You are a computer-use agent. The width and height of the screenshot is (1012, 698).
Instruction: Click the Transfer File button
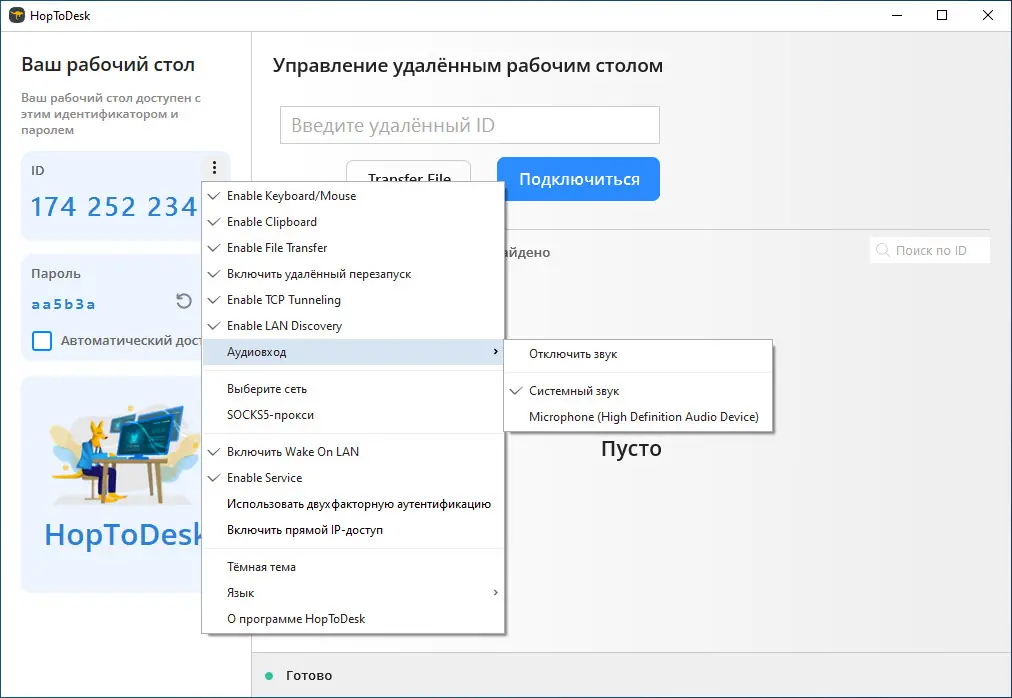point(409,172)
